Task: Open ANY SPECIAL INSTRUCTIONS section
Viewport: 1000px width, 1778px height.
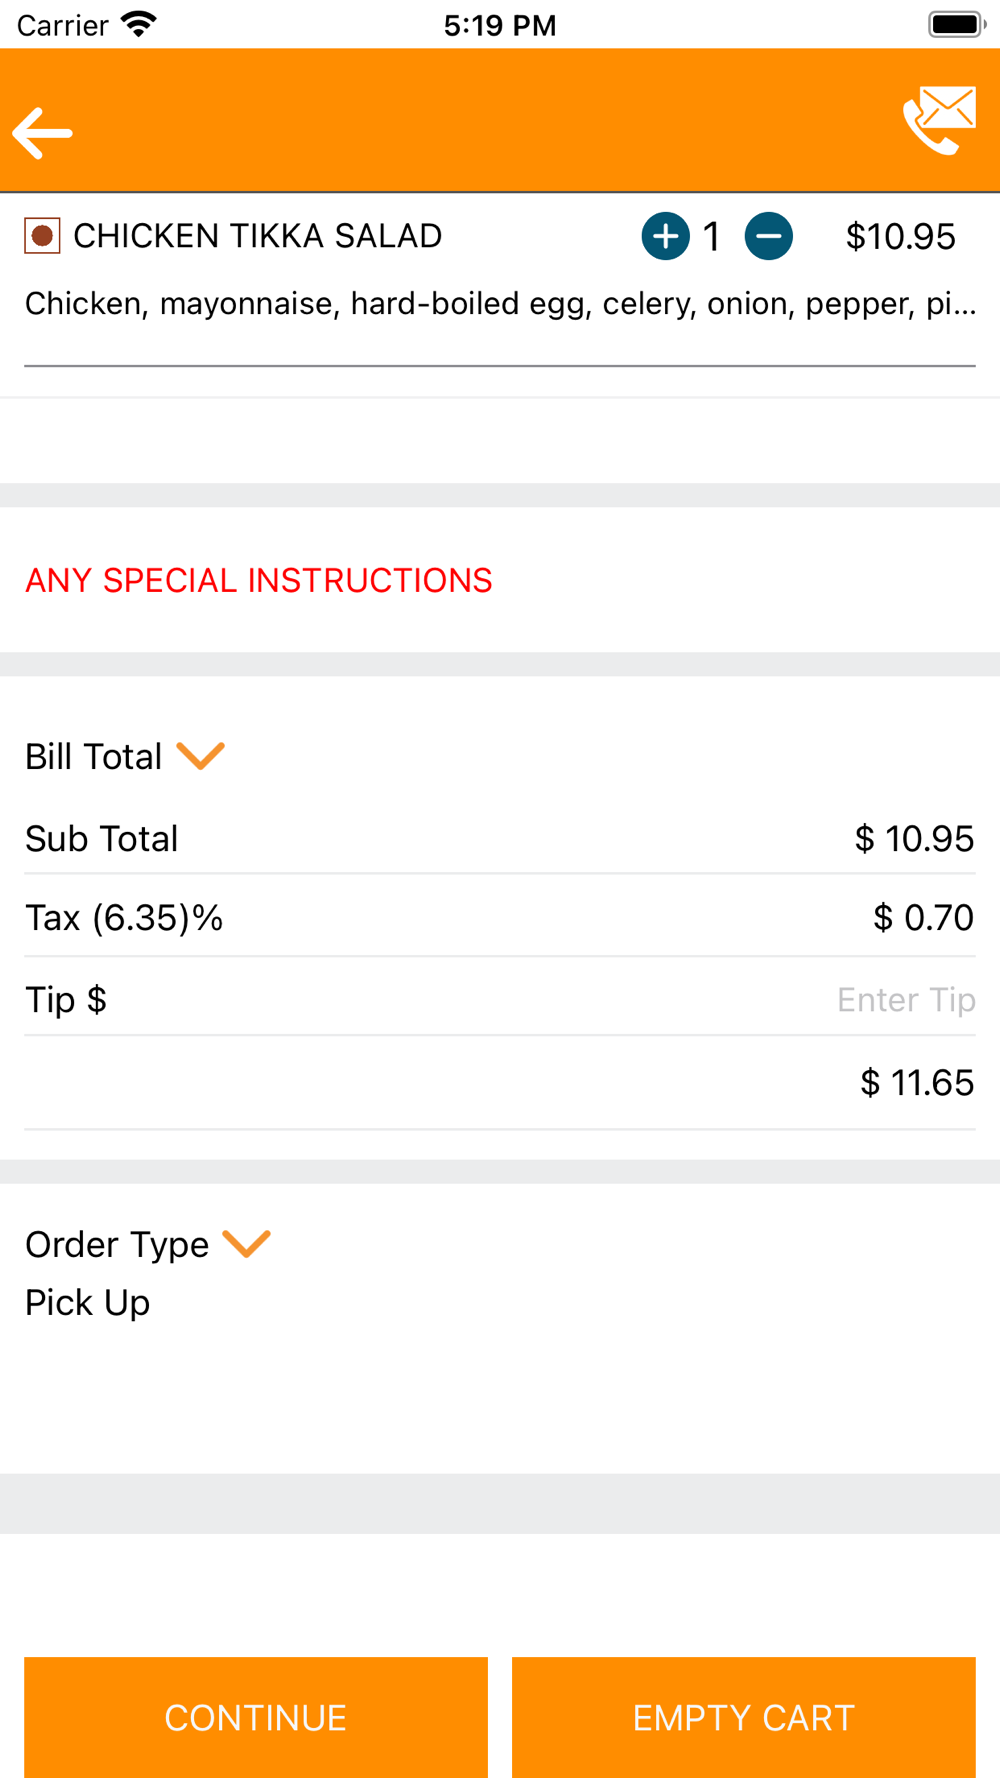Action: pyautogui.click(x=259, y=580)
